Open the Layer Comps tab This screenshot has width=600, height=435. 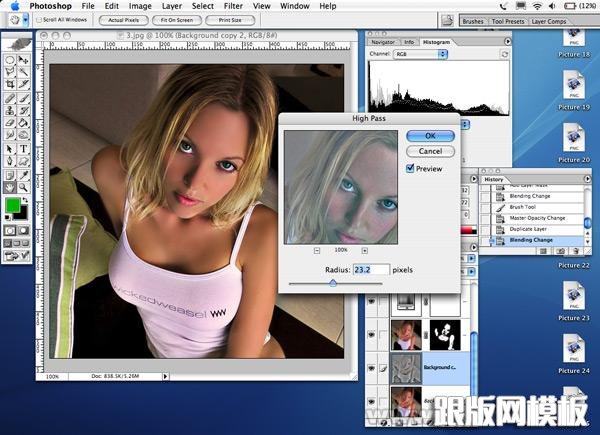(548, 21)
